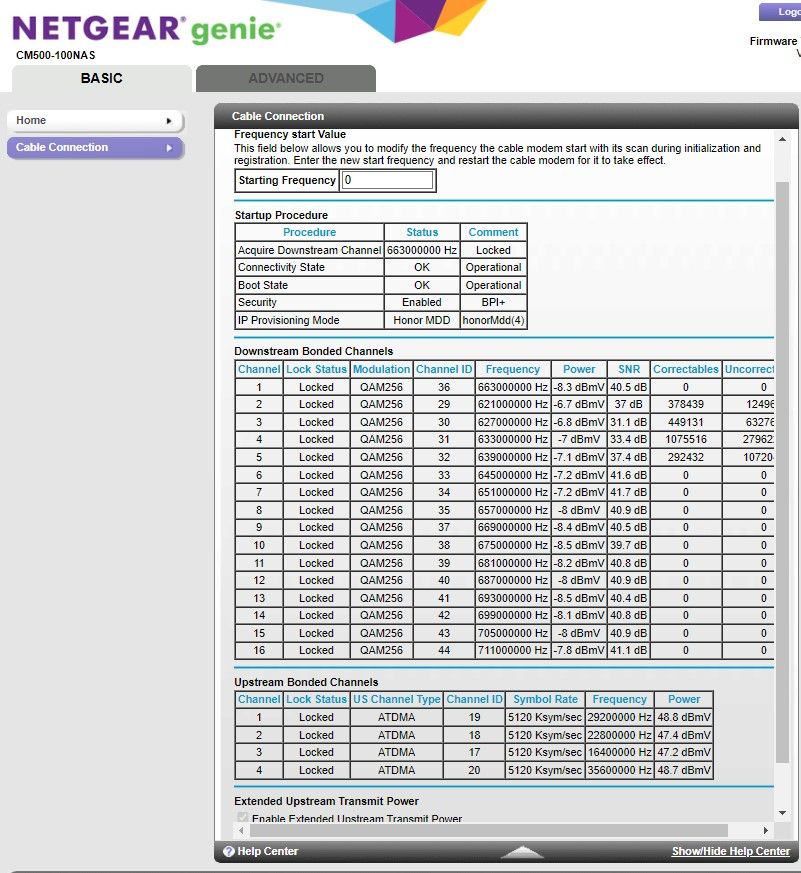
Task: Click SNR value '41.7 dB'
Action: point(628,492)
